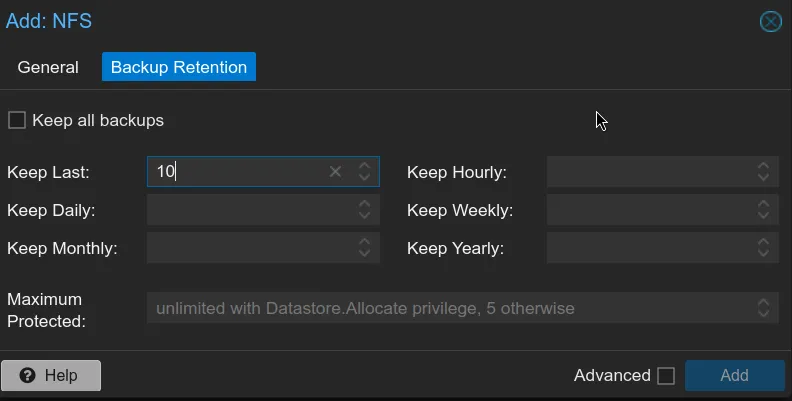This screenshot has height=401, width=792.
Task: Clear the Keep Last field value
Action: coord(335,172)
